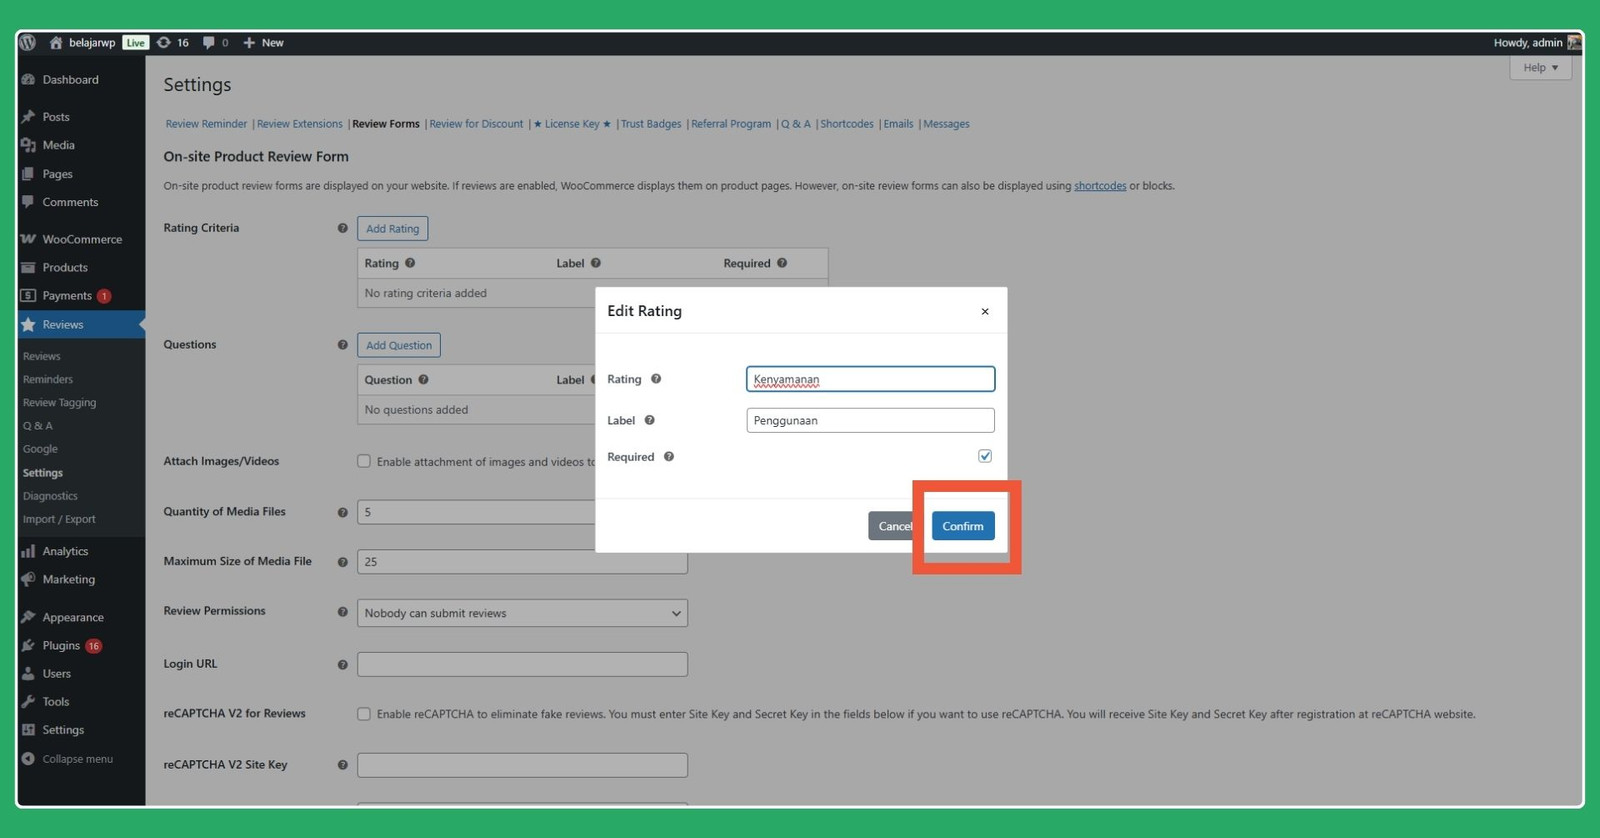Click the New plus item in admin bar
This screenshot has width=1600, height=838.
point(263,43)
